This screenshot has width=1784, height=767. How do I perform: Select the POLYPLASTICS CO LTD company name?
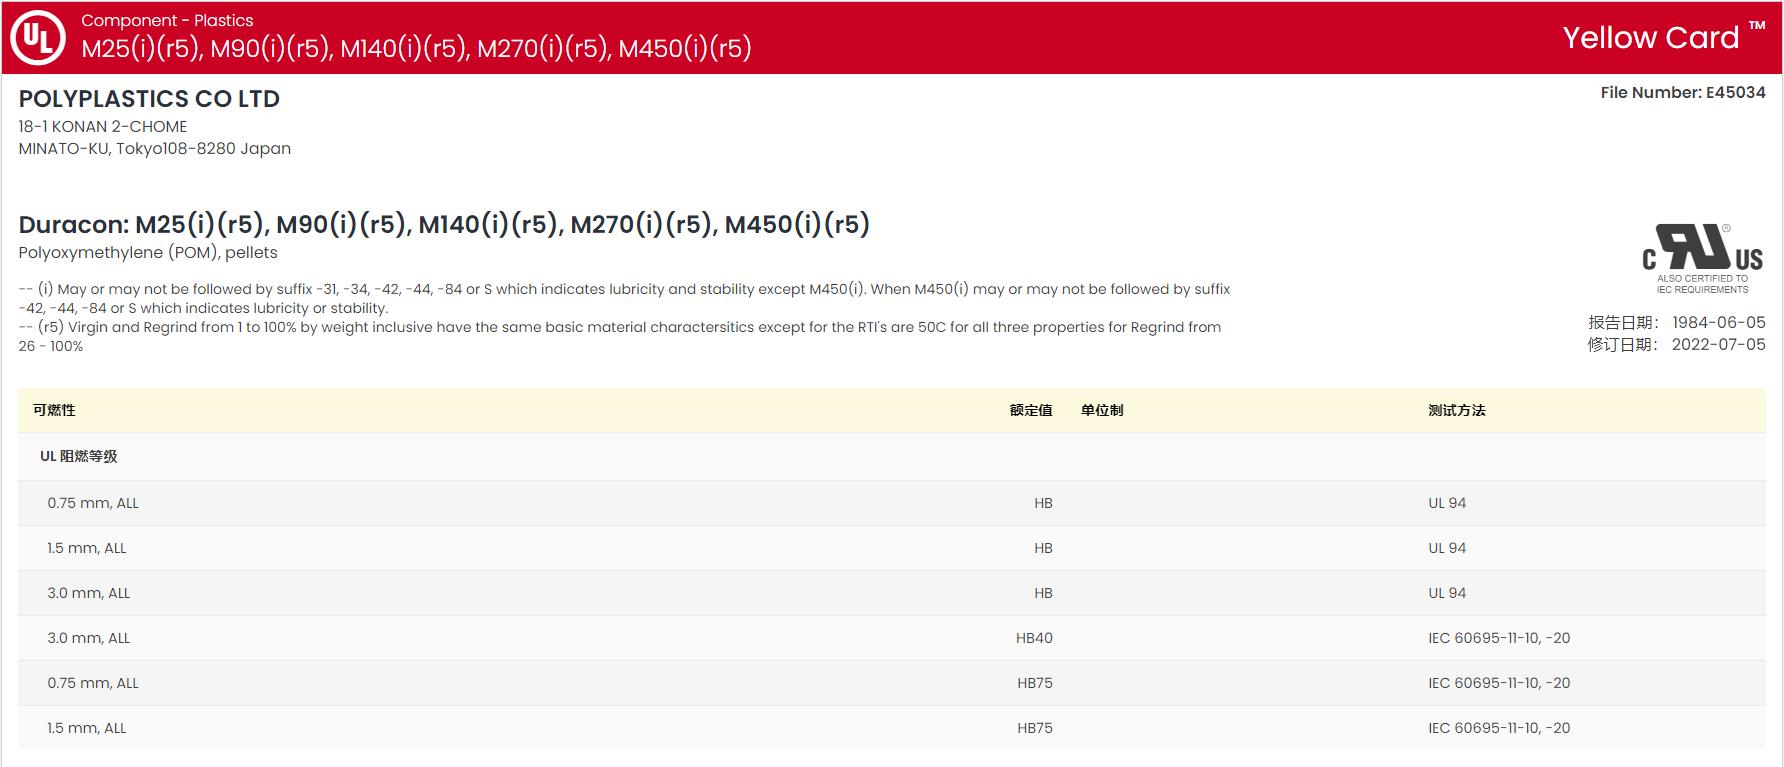pyautogui.click(x=149, y=99)
